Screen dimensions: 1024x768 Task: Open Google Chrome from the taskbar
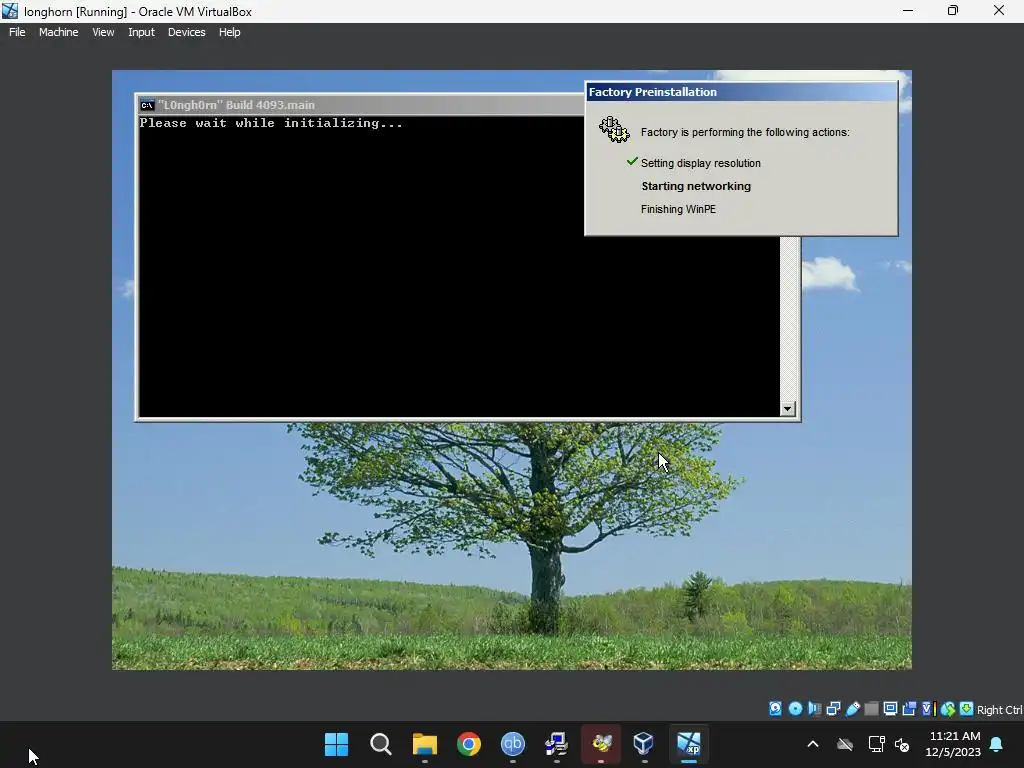click(x=469, y=744)
